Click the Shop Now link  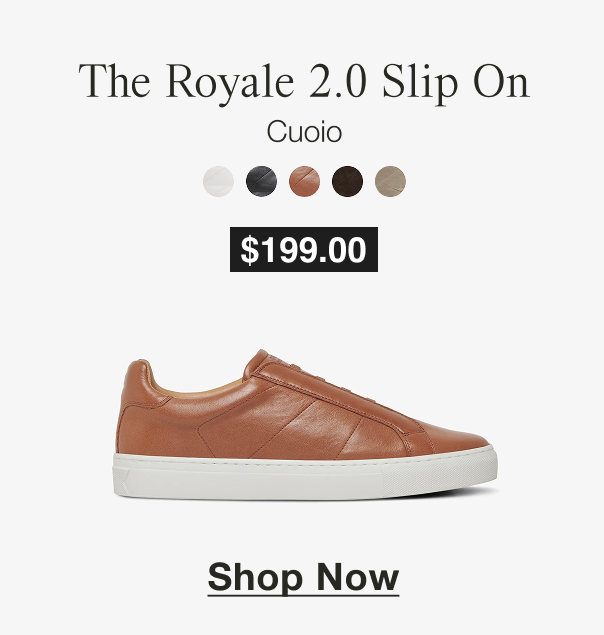pos(303,577)
